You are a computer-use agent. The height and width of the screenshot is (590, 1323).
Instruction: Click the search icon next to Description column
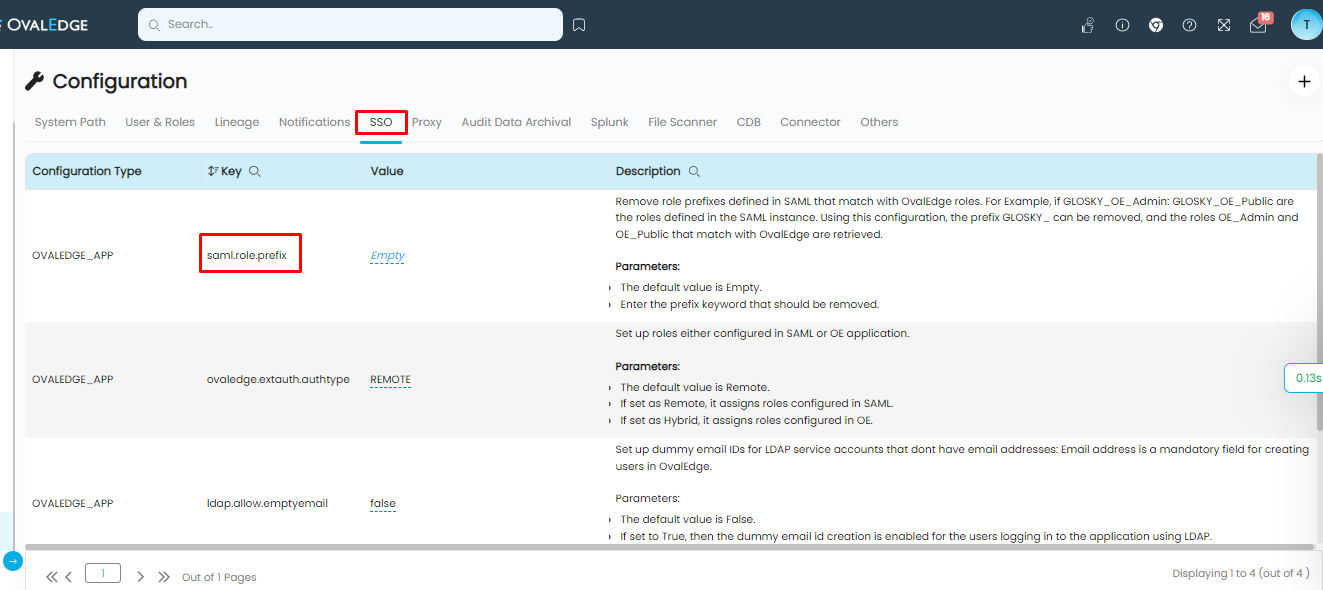pyautogui.click(x=694, y=172)
